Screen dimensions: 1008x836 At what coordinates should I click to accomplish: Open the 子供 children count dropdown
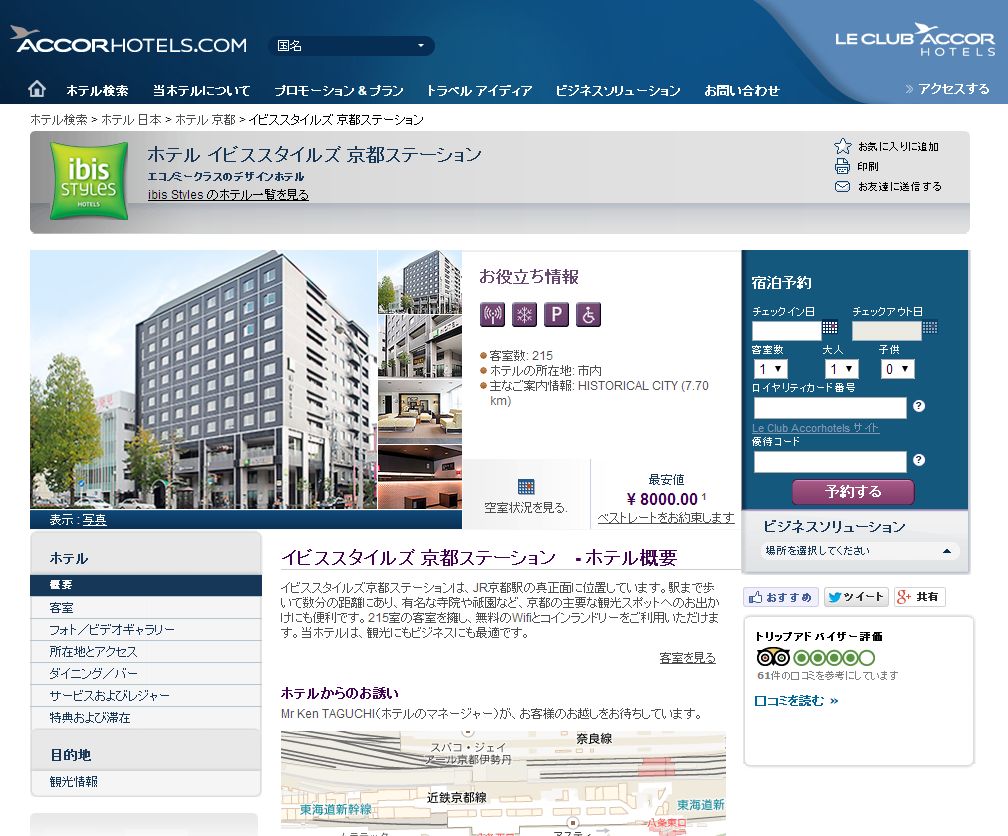click(x=897, y=369)
